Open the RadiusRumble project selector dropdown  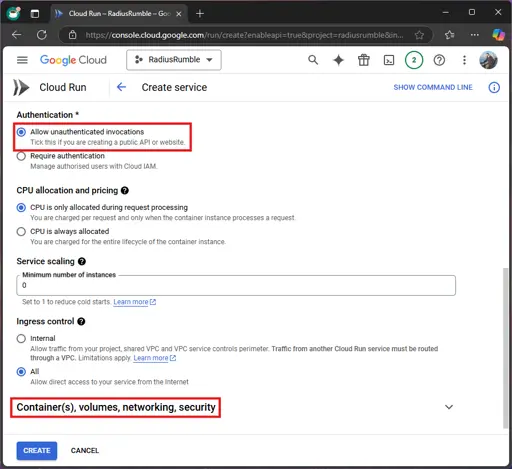click(174, 60)
